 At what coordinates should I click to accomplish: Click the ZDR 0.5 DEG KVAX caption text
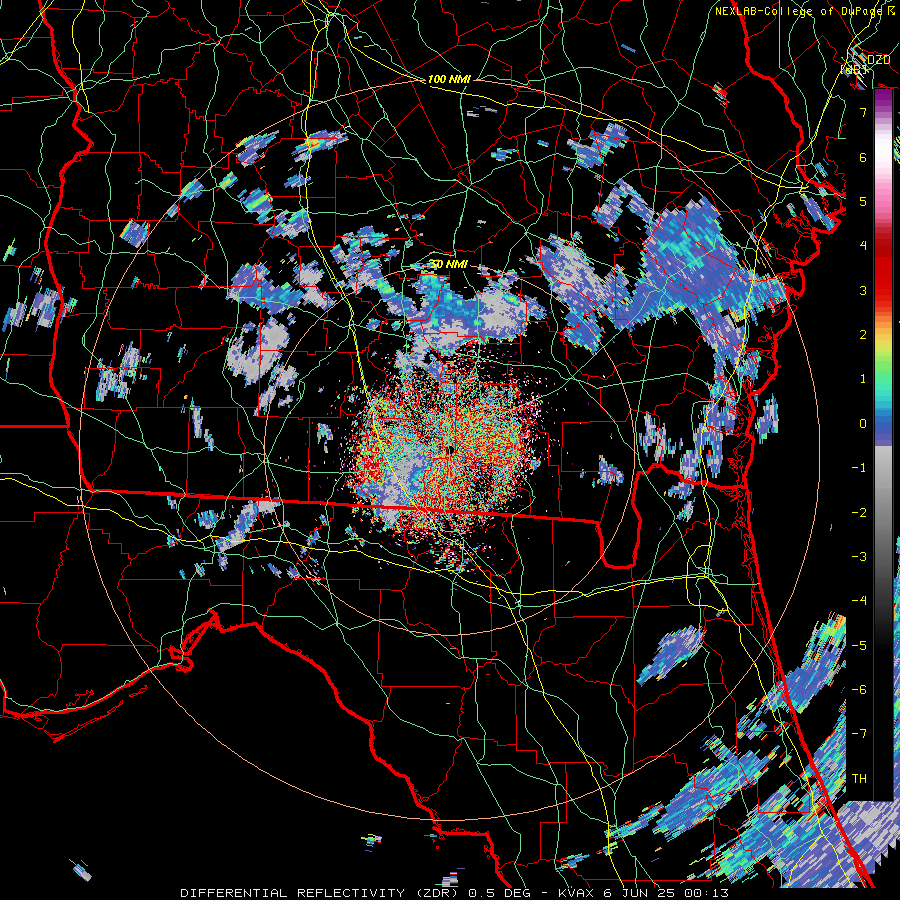pyautogui.click(x=455, y=893)
